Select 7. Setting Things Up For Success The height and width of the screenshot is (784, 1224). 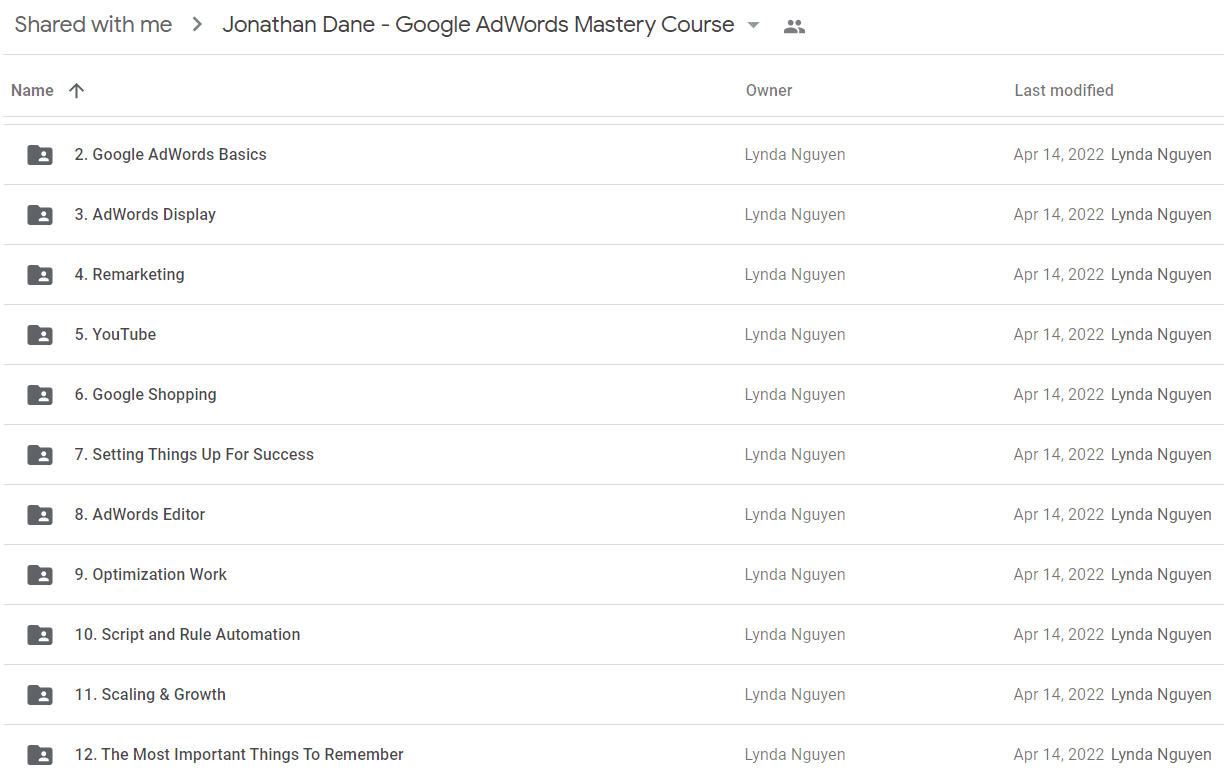(x=194, y=454)
